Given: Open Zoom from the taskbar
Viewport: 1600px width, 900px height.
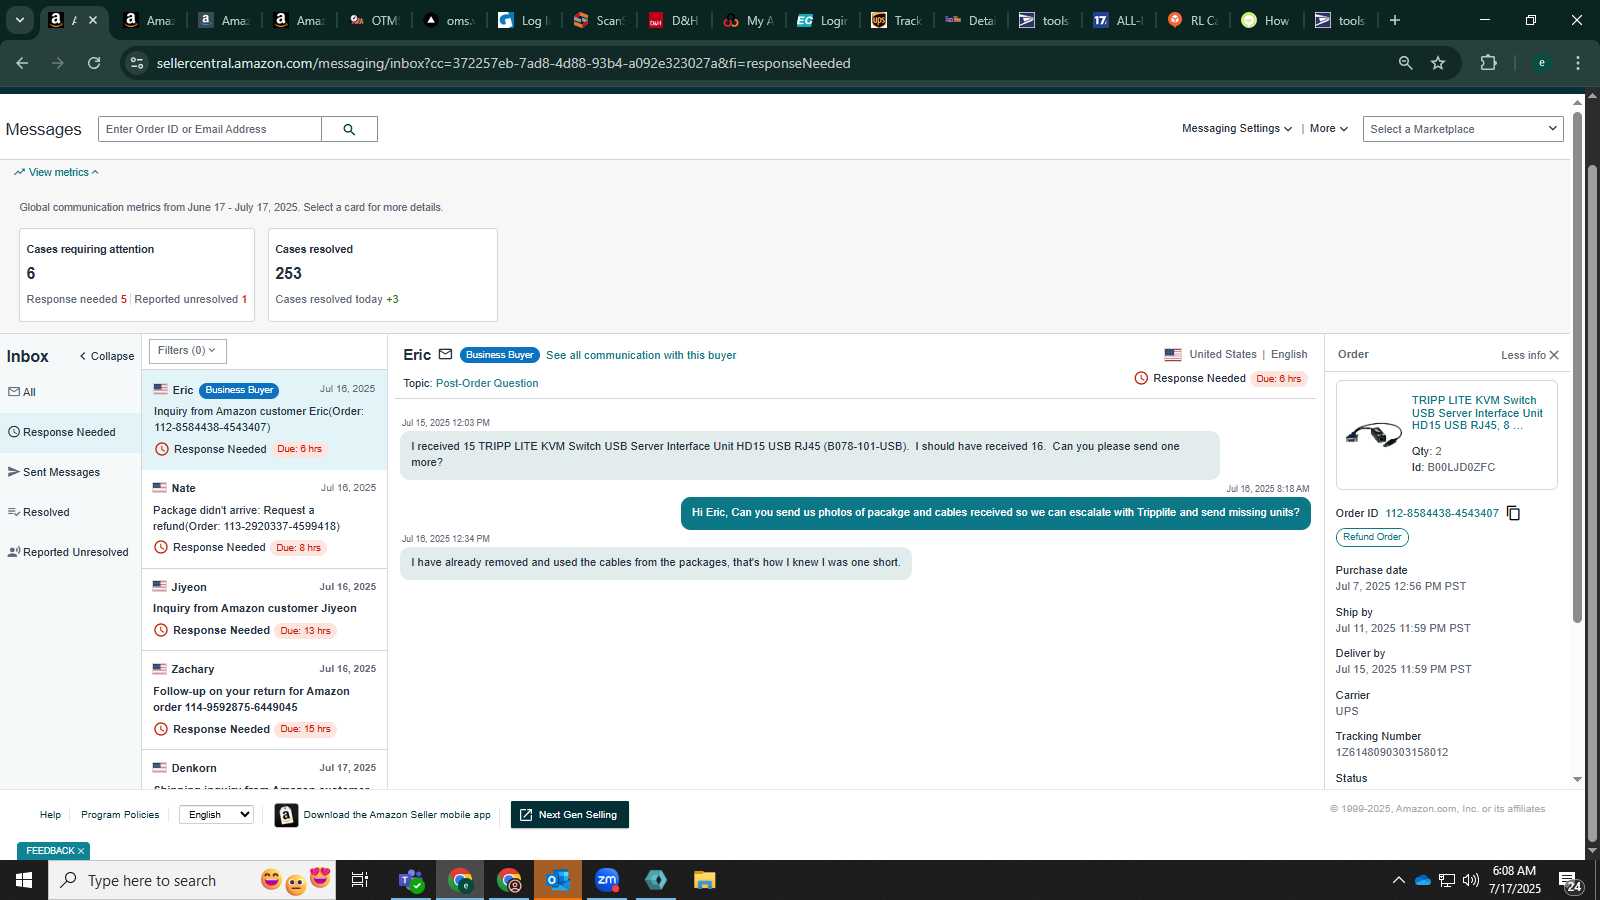Looking at the screenshot, I should (x=607, y=880).
